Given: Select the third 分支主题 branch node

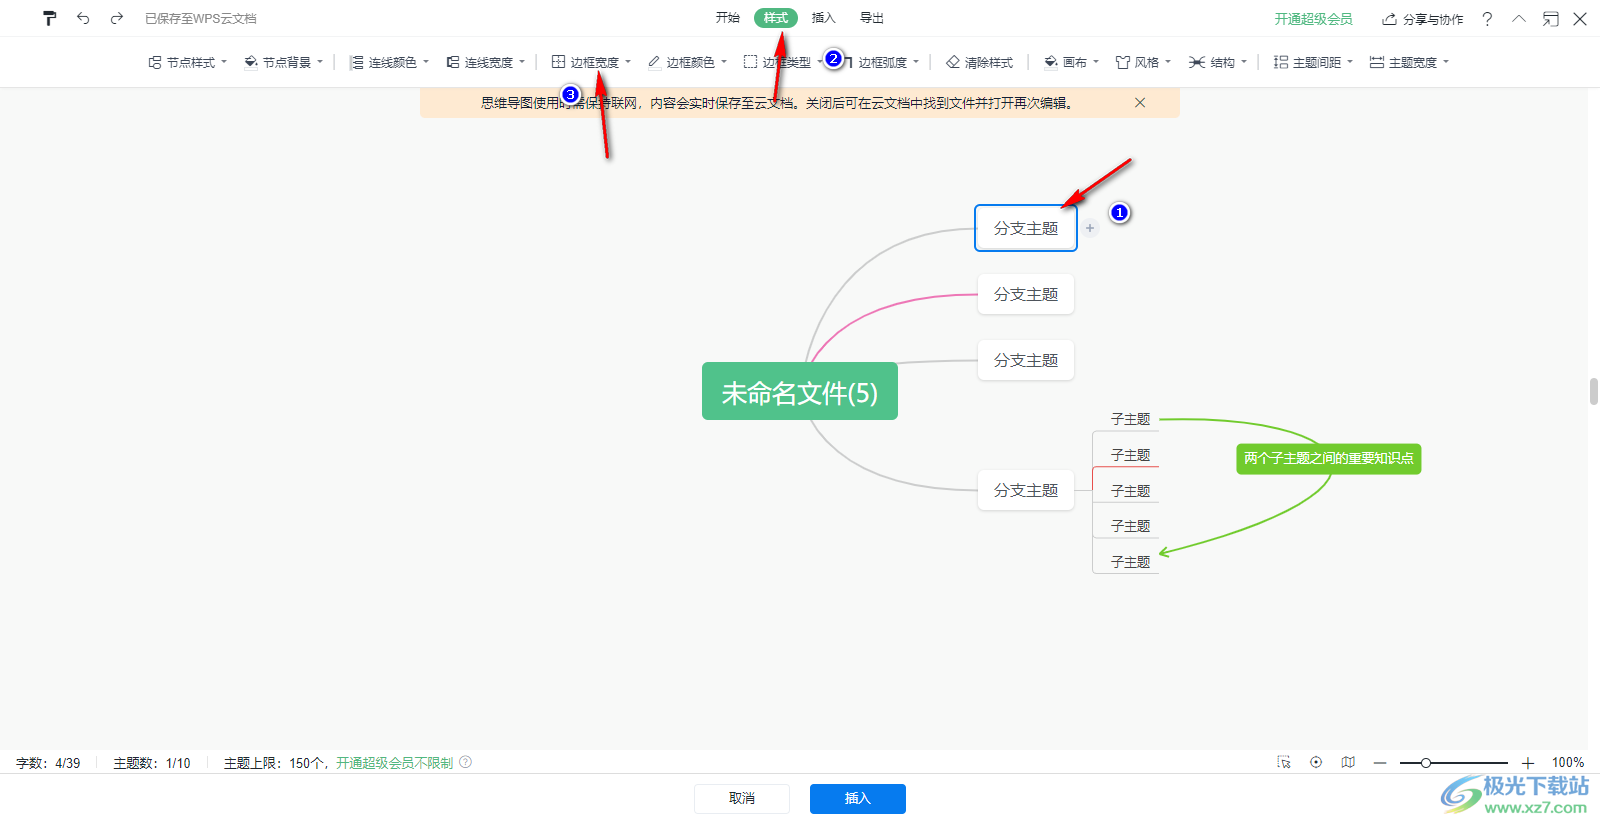Looking at the screenshot, I should 1026,360.
